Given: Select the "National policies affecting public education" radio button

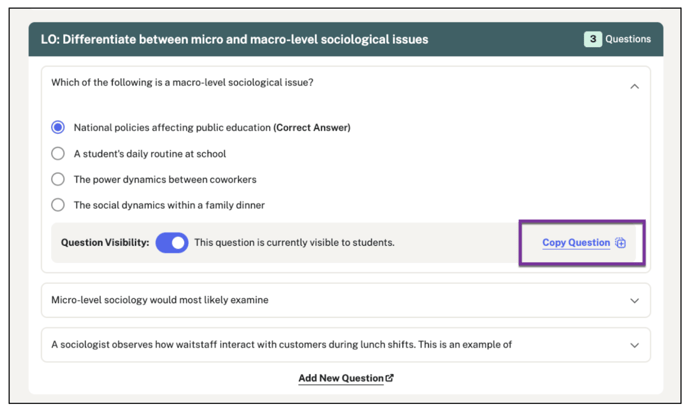Looking at the screenshot, I should tap(58, 128).
